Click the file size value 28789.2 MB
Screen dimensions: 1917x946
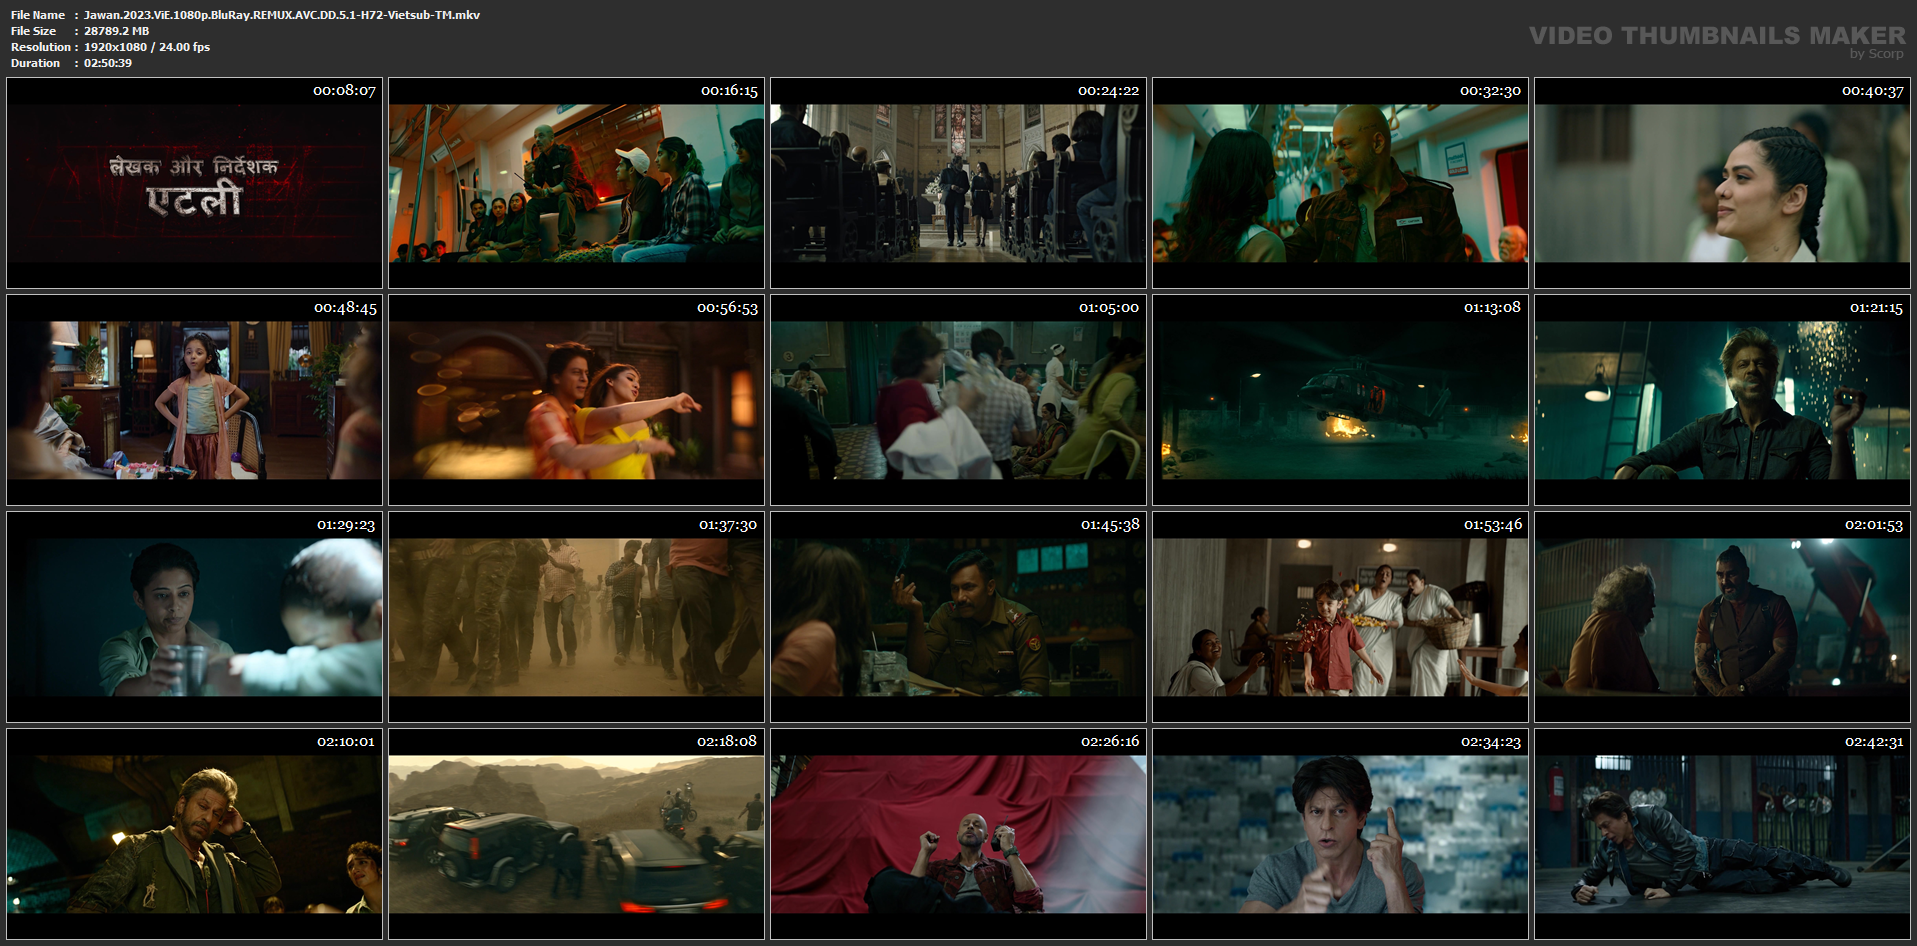click(116, 31)
